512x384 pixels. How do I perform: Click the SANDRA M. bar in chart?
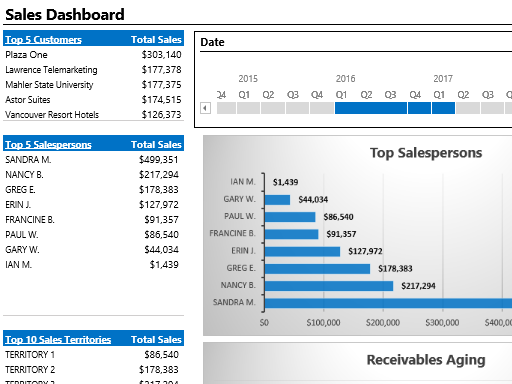click(388, 303)
